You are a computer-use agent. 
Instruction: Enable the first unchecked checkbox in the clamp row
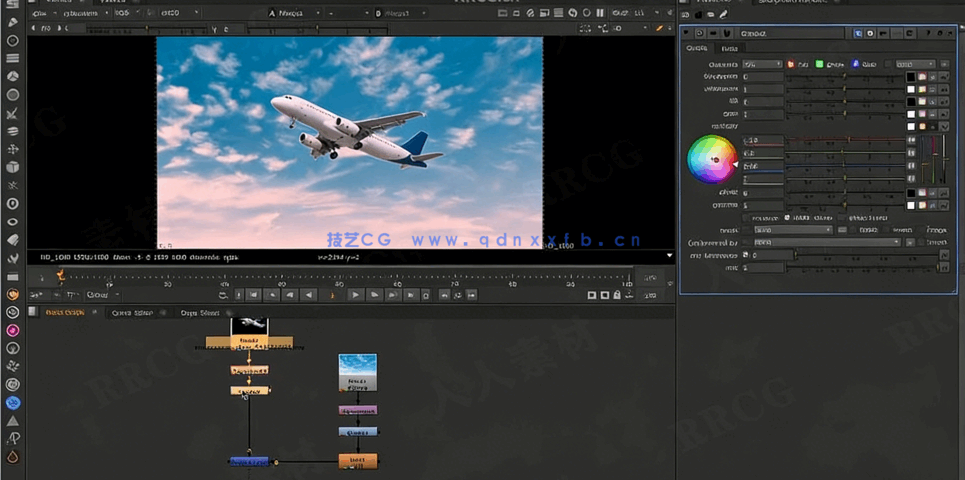pos(747,218)
